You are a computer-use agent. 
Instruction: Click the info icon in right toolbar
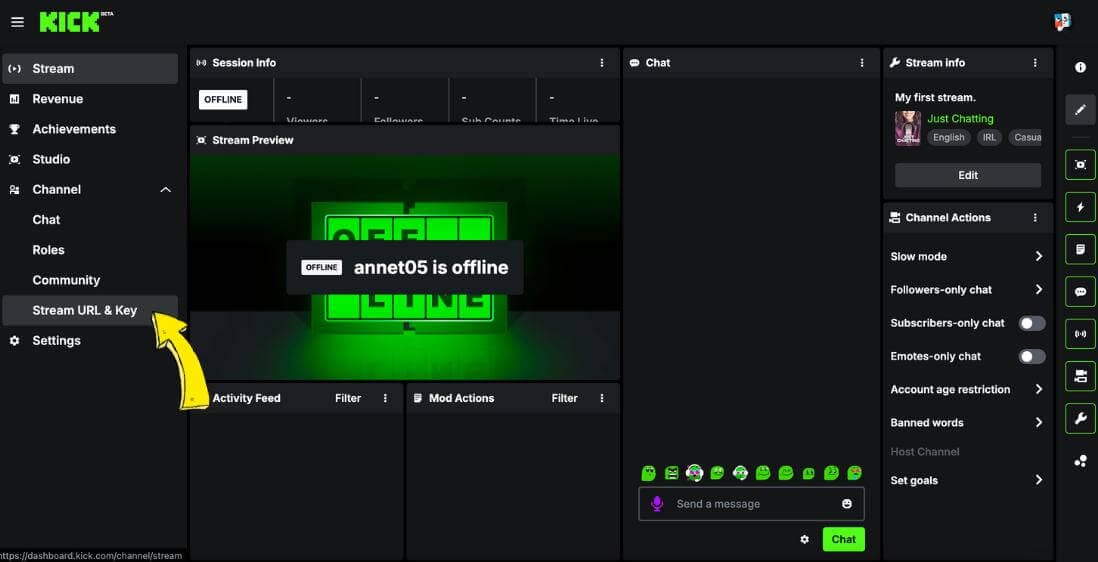(x=1080, y=67)
